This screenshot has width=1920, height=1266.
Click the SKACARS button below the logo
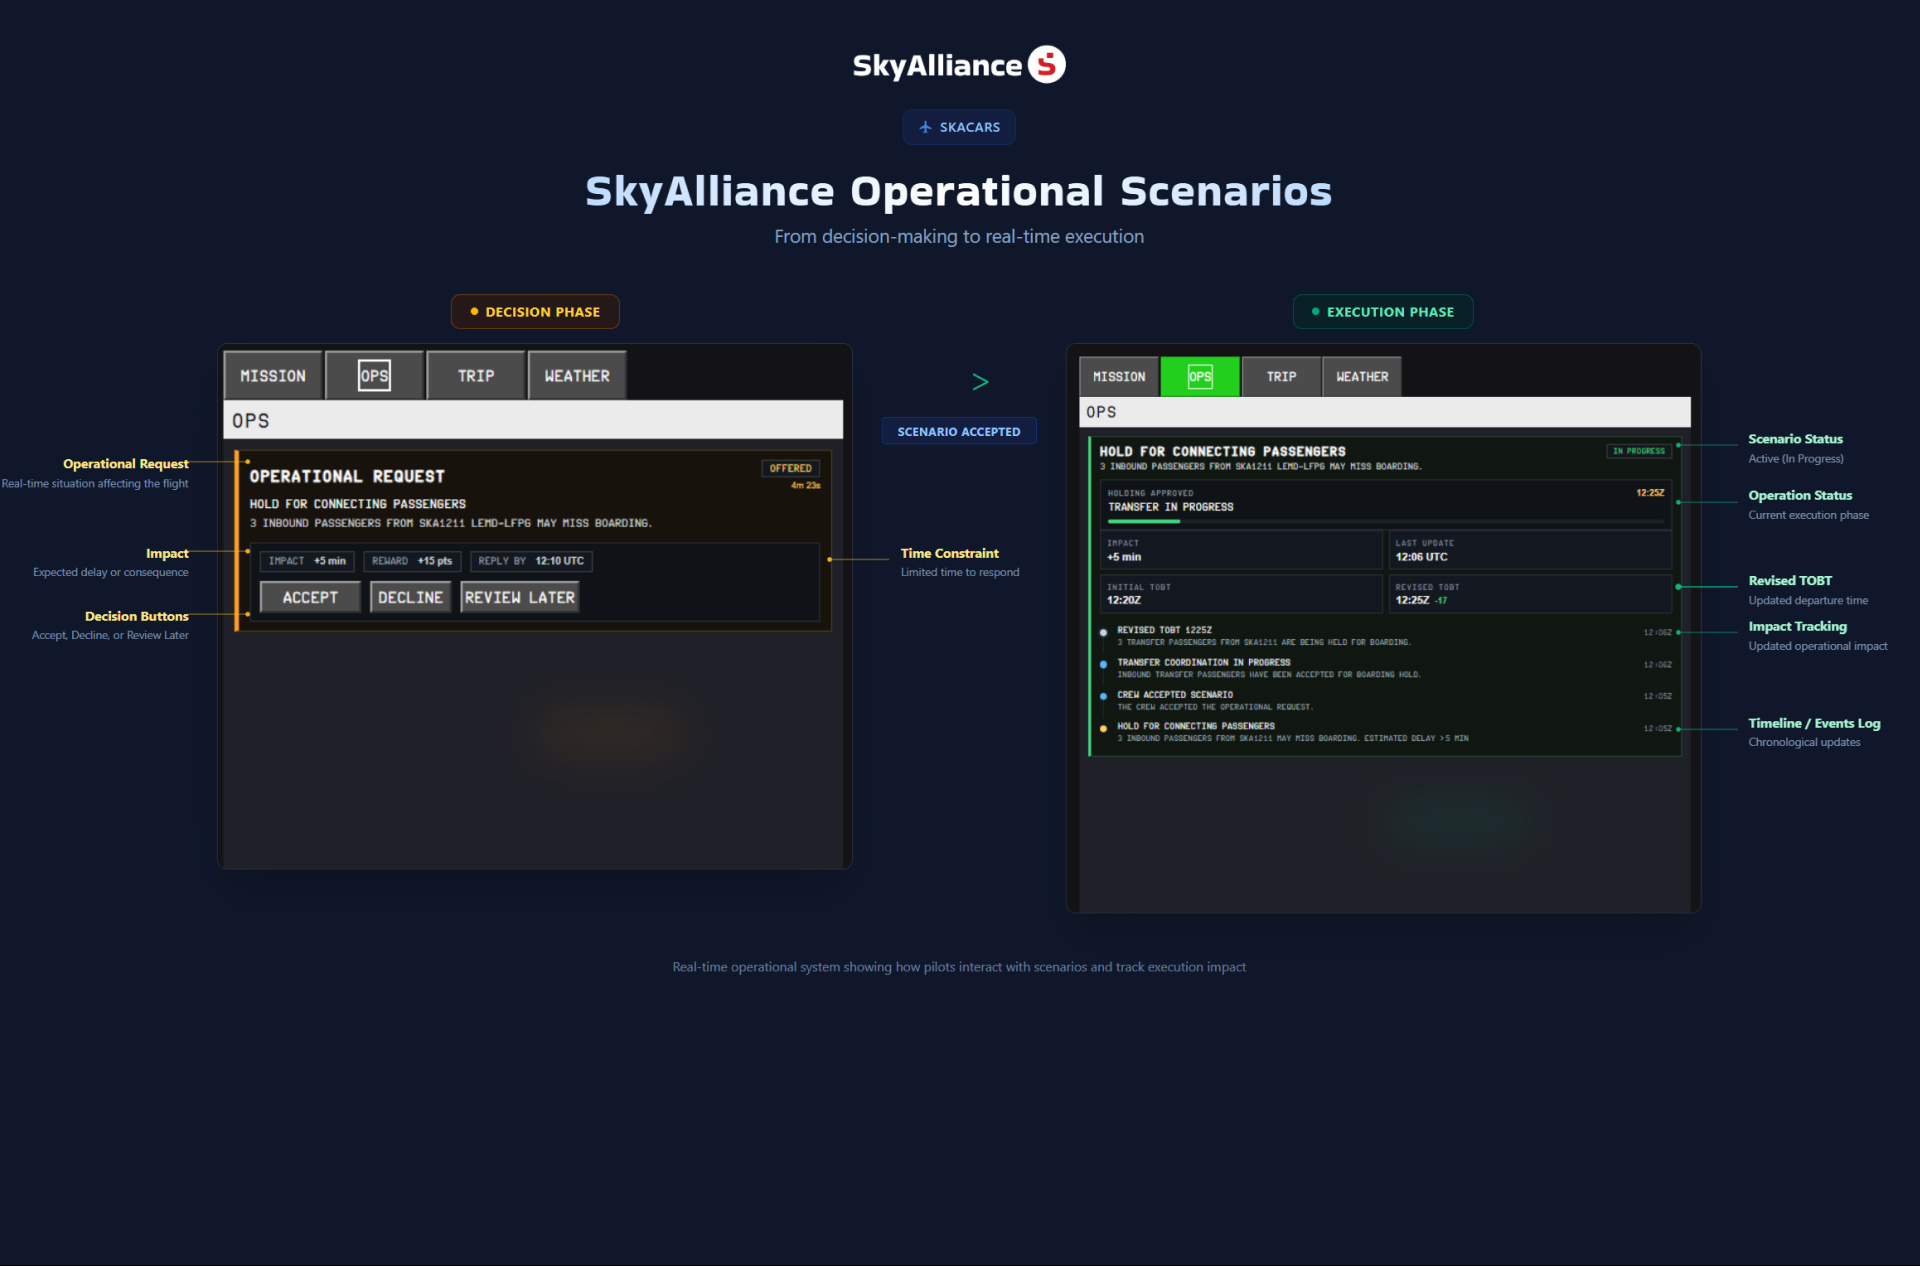(958, 127)
